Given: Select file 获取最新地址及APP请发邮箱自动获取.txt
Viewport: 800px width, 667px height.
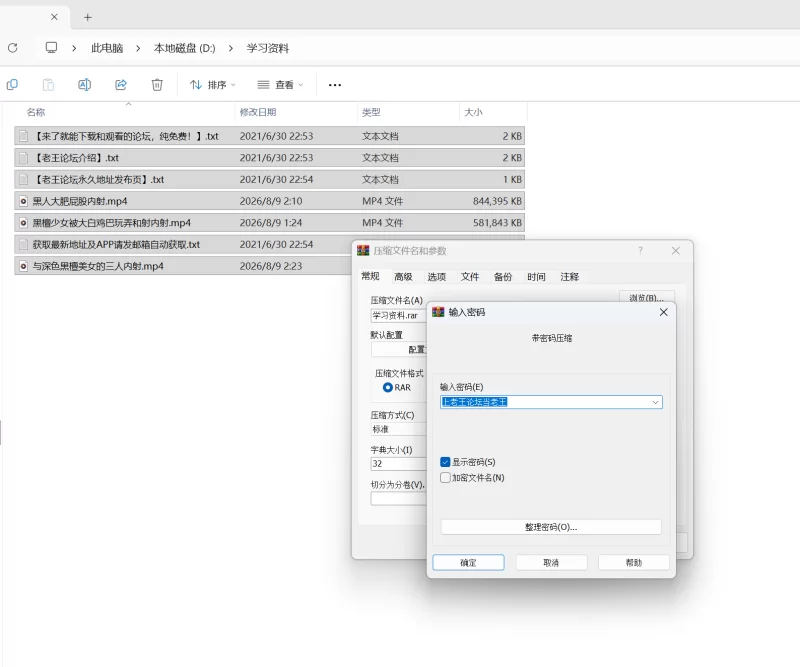Looking at the screenshot, I should (x=184, y=244).
